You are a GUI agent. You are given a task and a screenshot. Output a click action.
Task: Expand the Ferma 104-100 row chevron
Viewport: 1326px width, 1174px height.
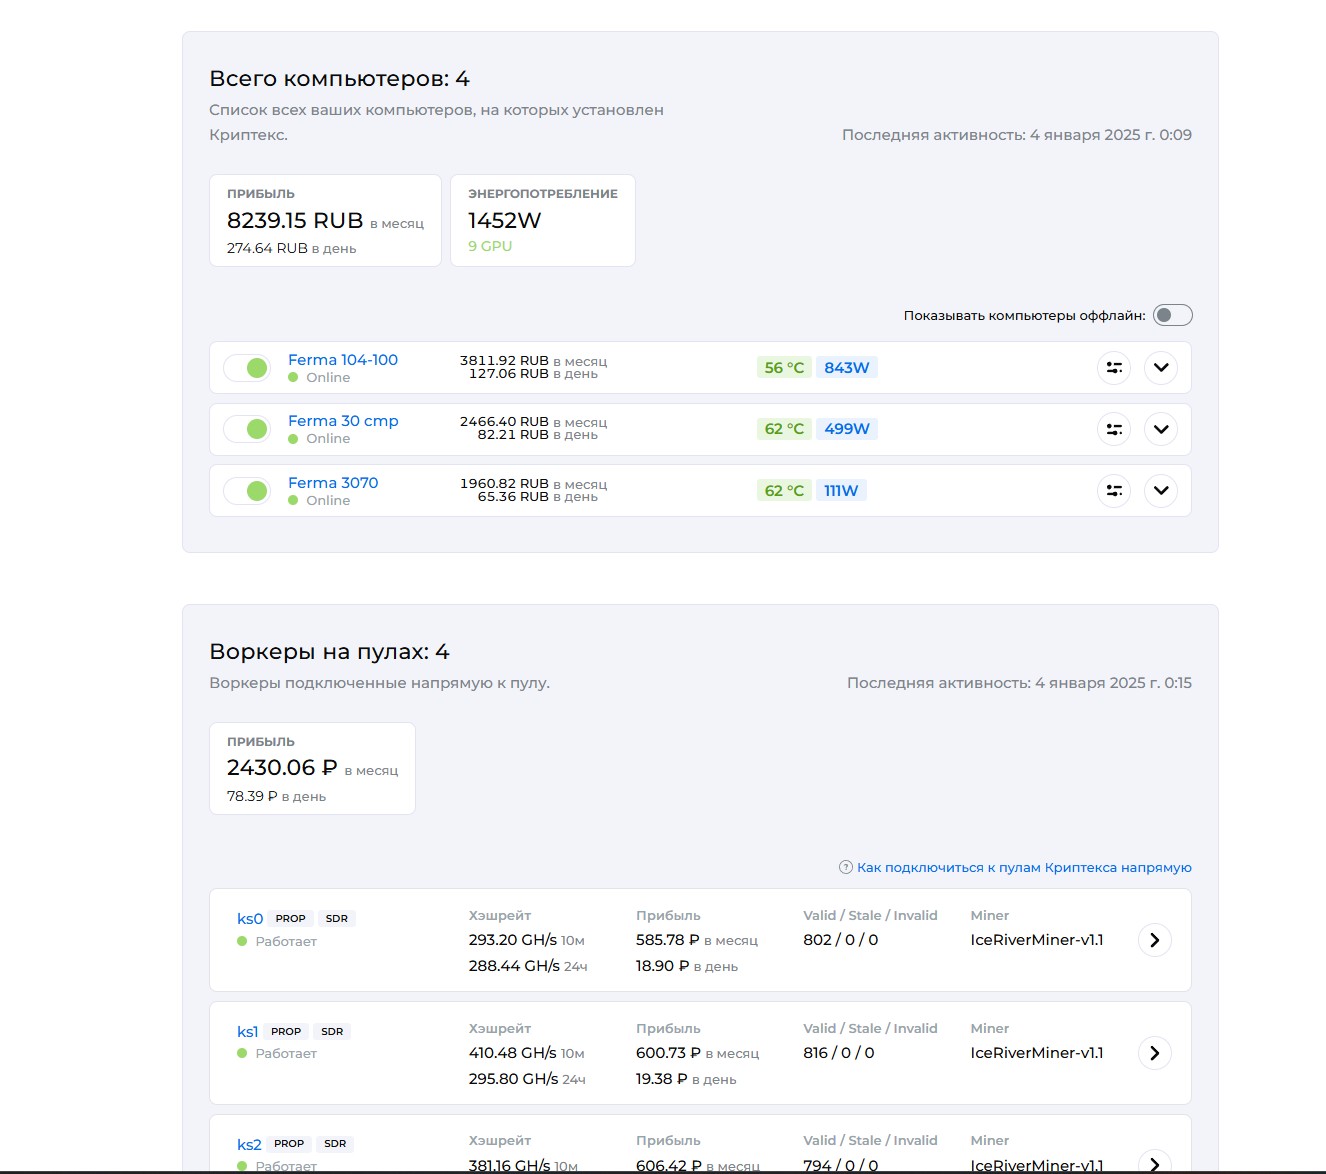(x=1161, y=368)
